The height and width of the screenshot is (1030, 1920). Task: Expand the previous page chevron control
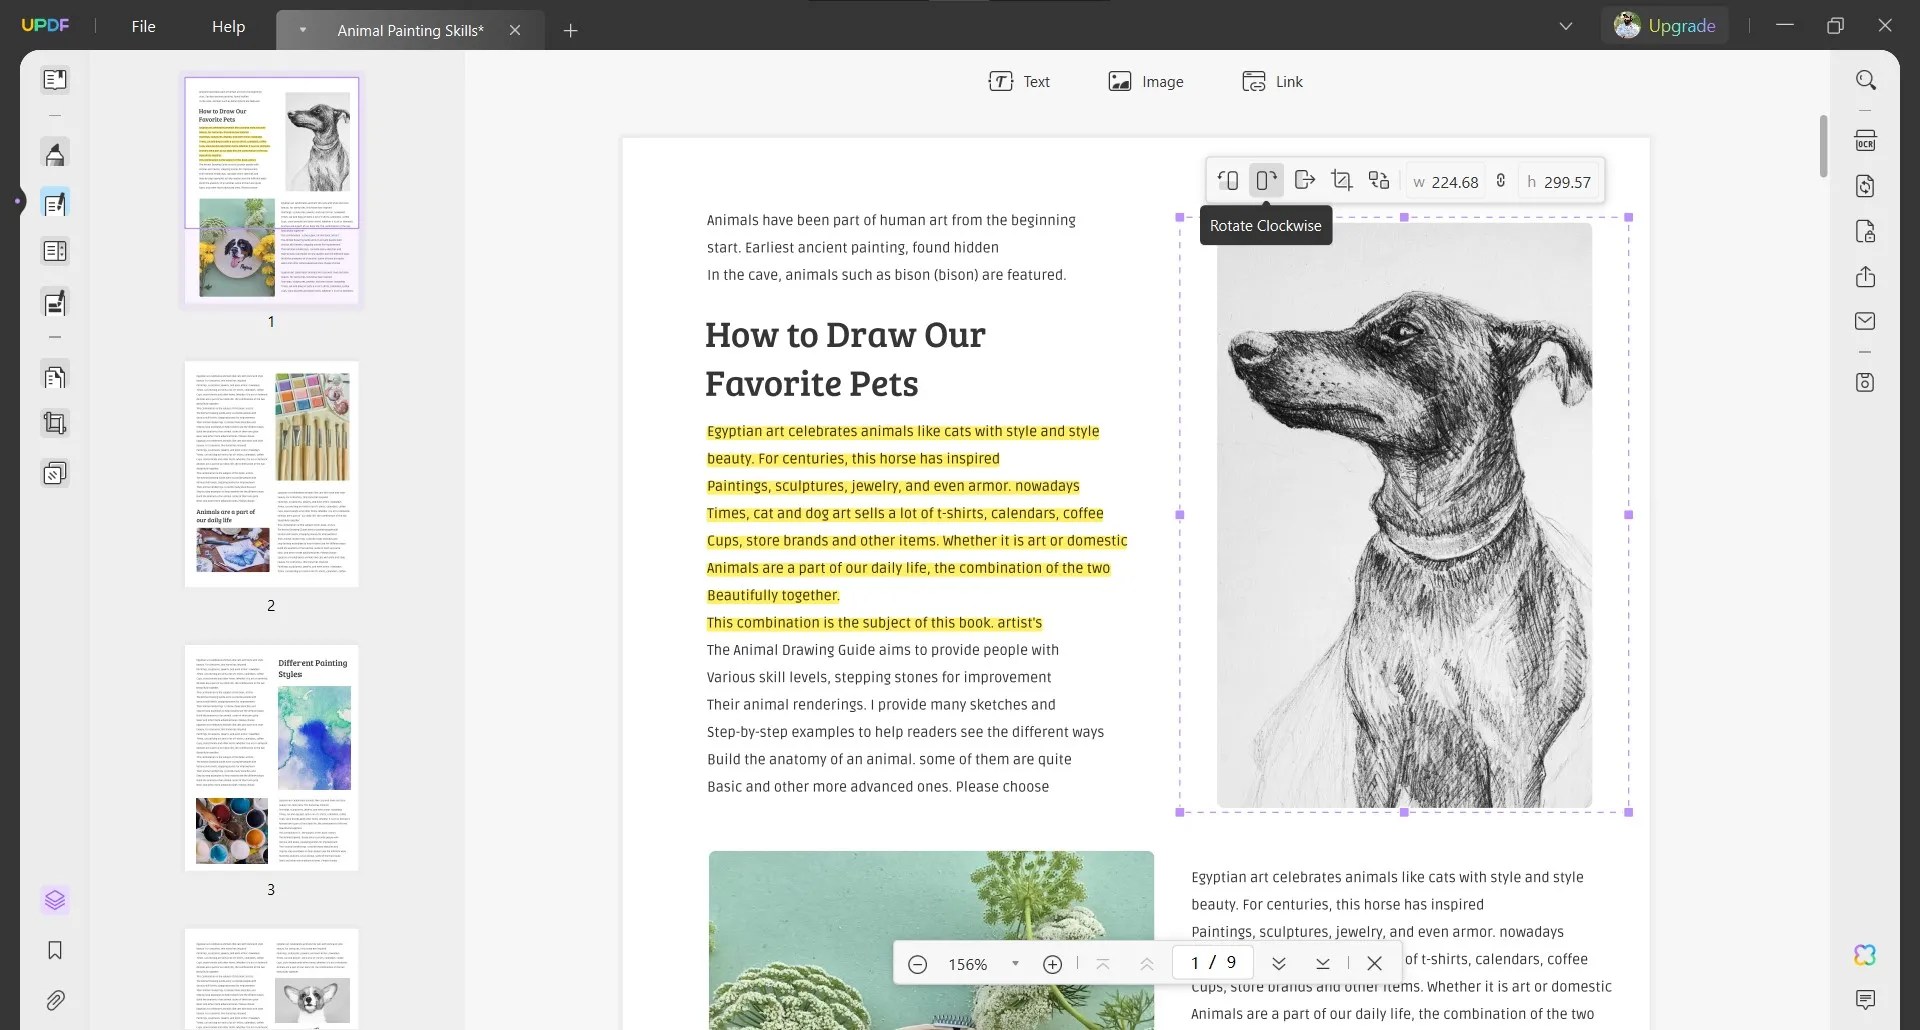click(1146, 963)
